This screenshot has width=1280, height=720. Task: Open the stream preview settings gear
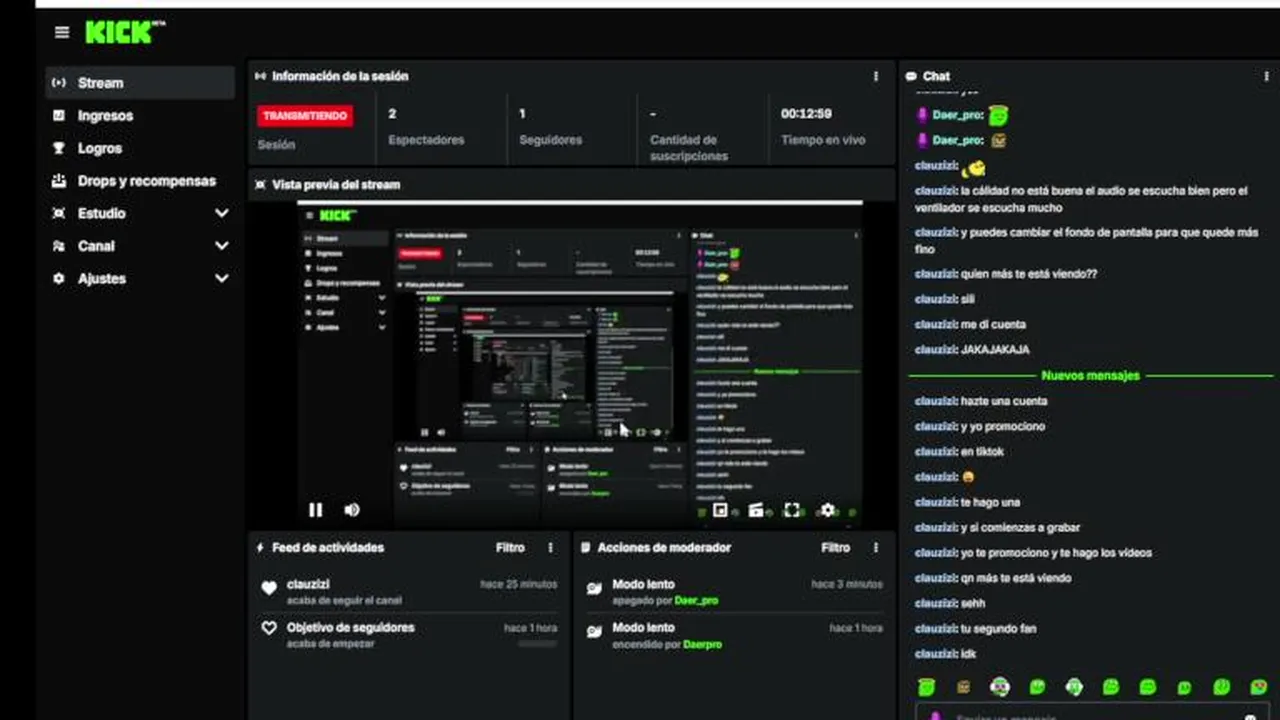click(x=828, y=510)
